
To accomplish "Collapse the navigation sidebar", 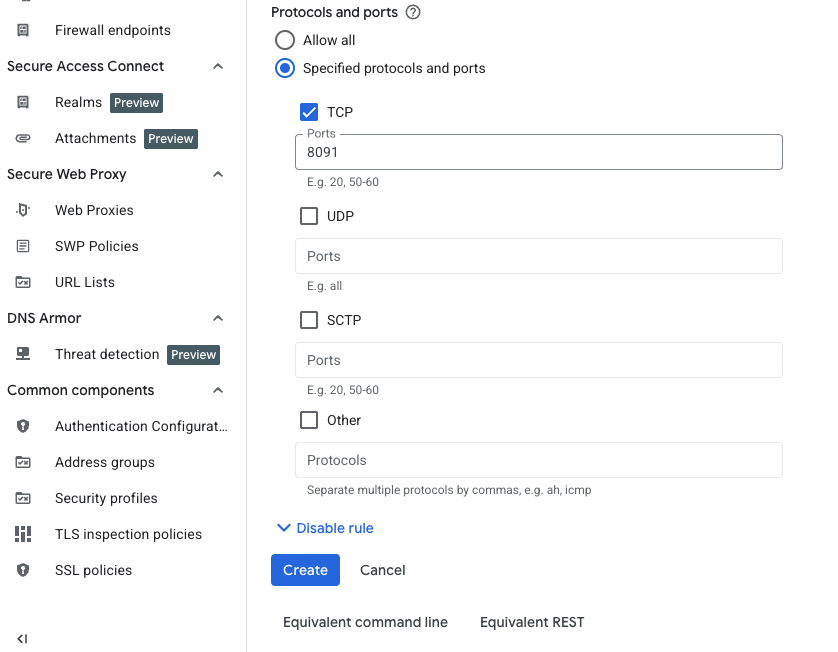I will click(22, 638).
